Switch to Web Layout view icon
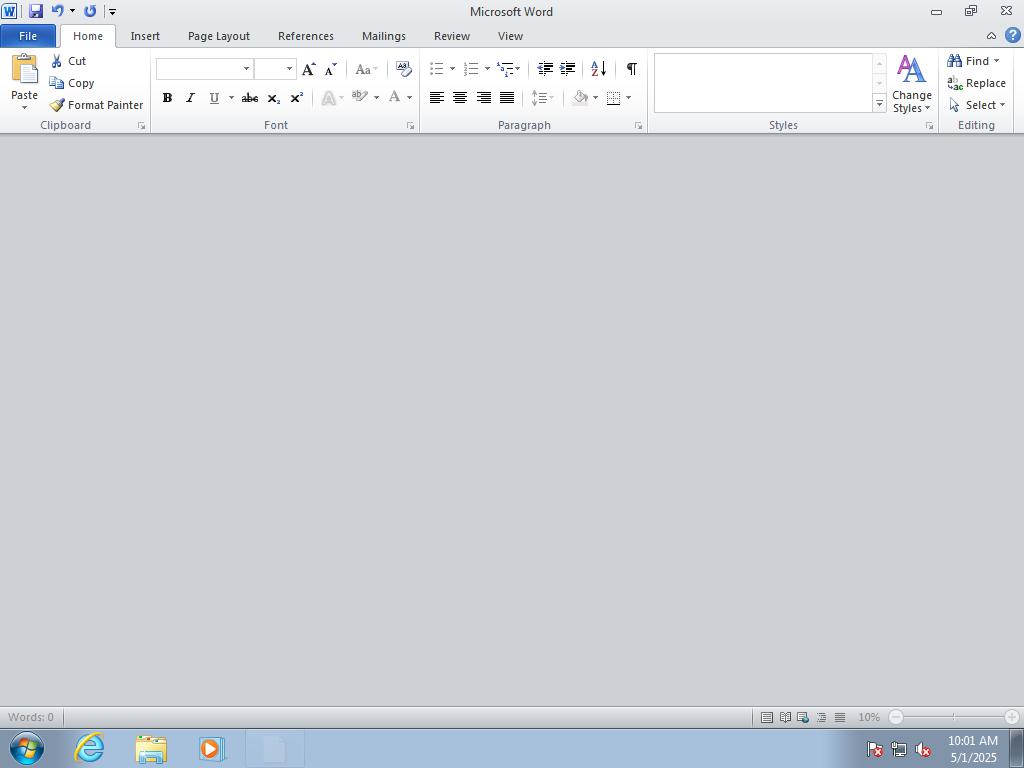Screen dimensions: 1024x768 tap(803, 717)
